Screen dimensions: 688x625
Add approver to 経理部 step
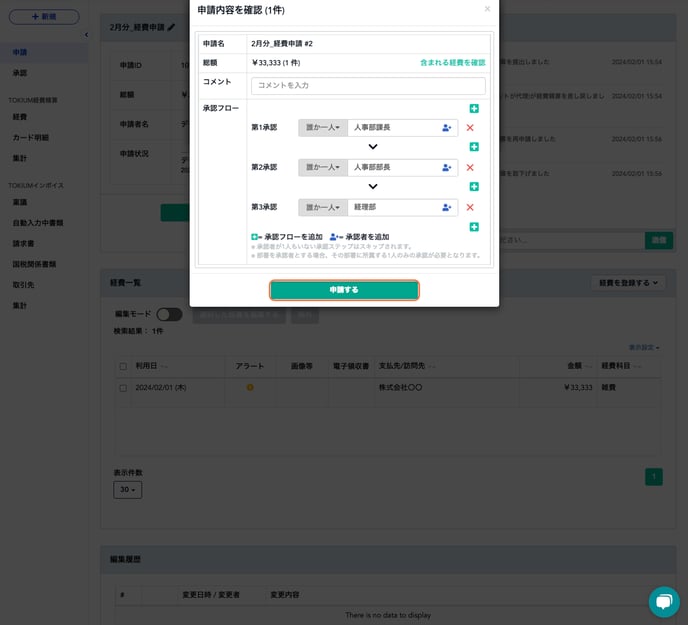447,207
